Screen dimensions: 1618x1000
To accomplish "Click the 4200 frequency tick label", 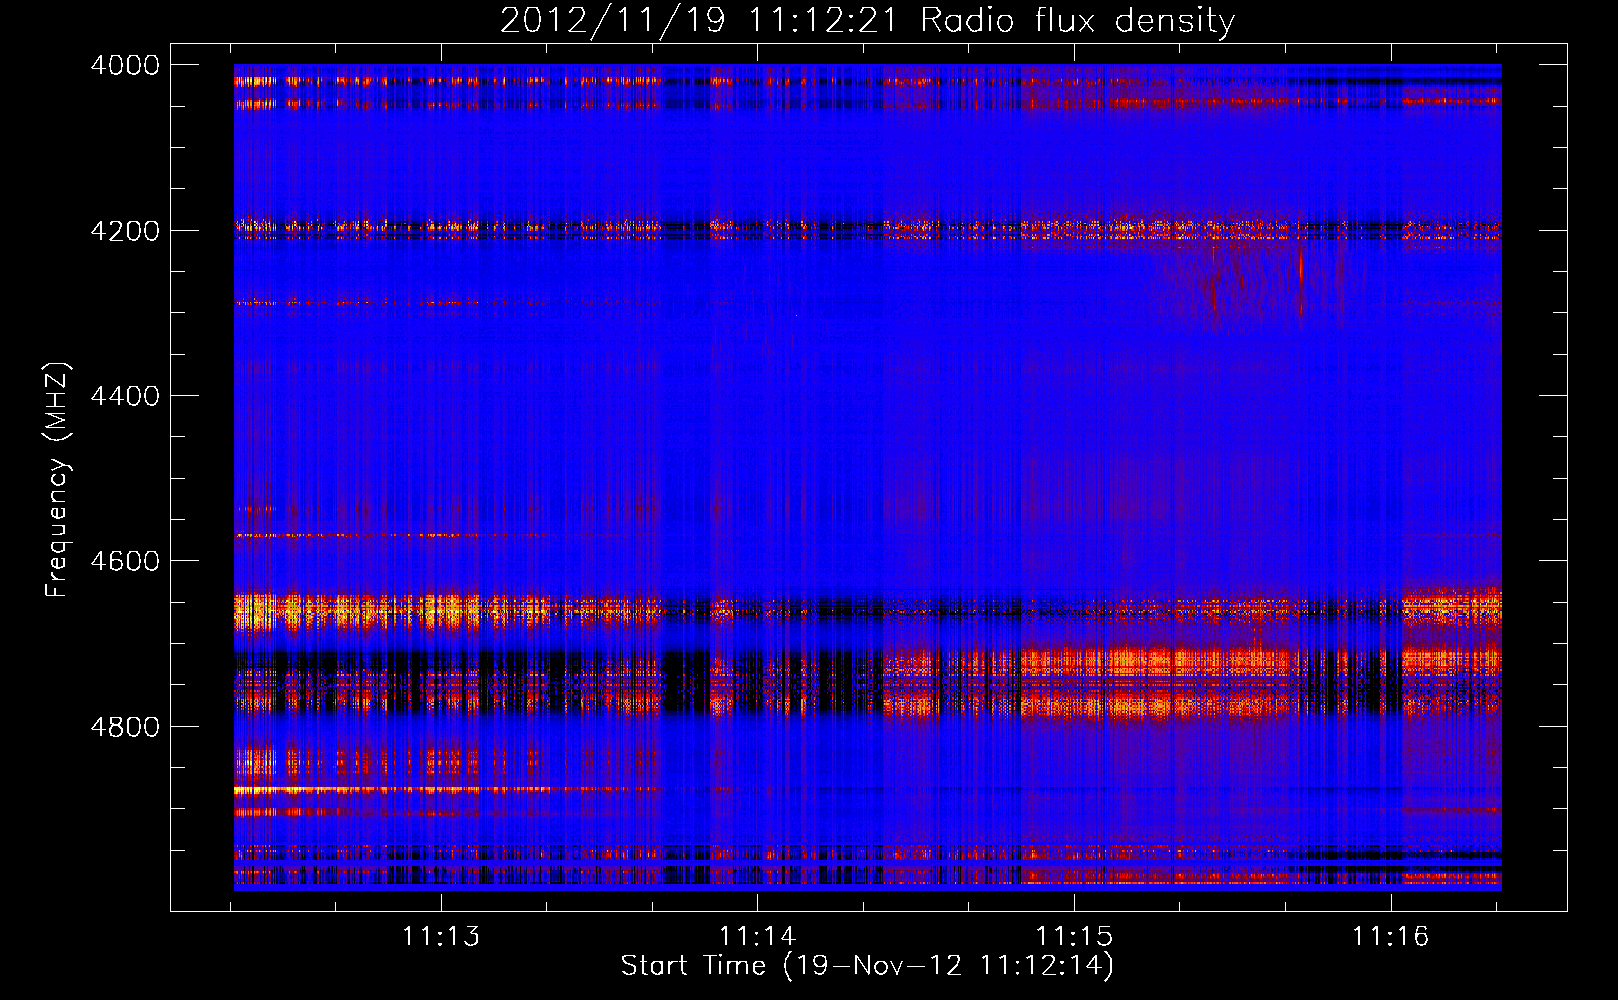I will [x=125, y=231].
